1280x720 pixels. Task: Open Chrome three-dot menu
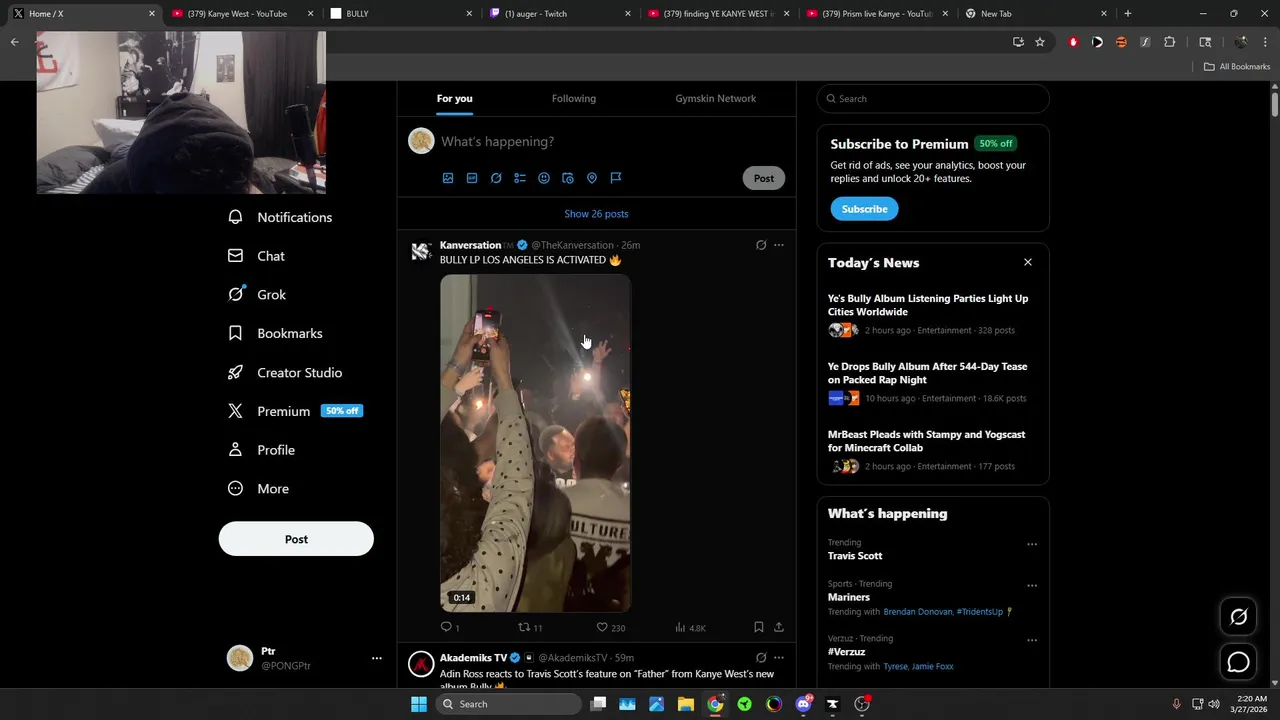point(1265,42)
